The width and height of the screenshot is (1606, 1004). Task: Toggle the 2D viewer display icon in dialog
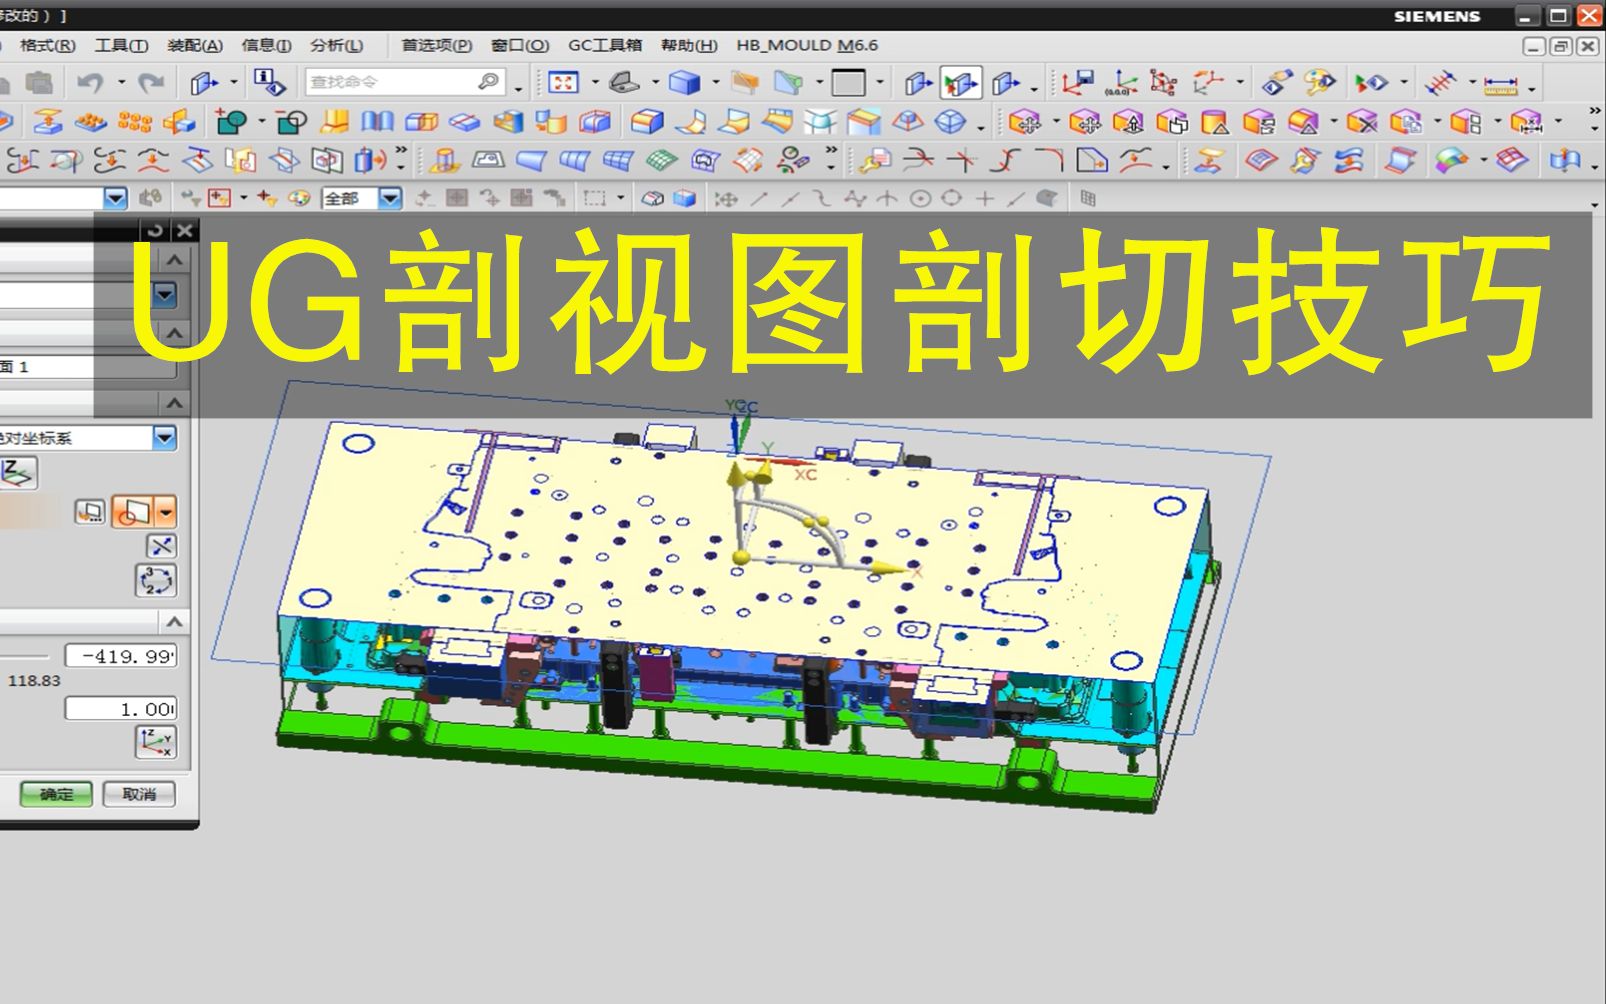pyautogui.click(x=90, y=512)
